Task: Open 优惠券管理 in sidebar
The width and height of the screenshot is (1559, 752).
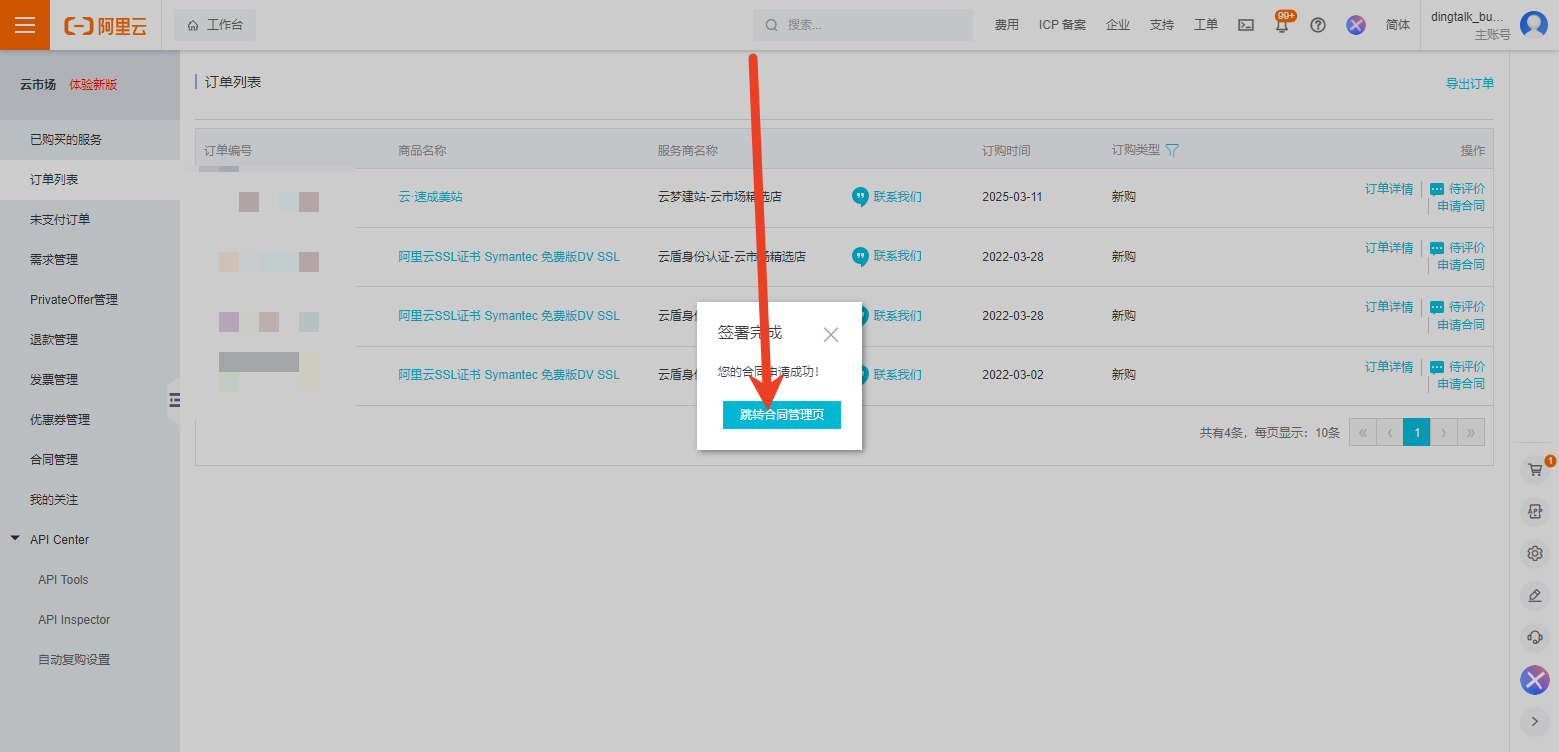Action: (90, 420)
